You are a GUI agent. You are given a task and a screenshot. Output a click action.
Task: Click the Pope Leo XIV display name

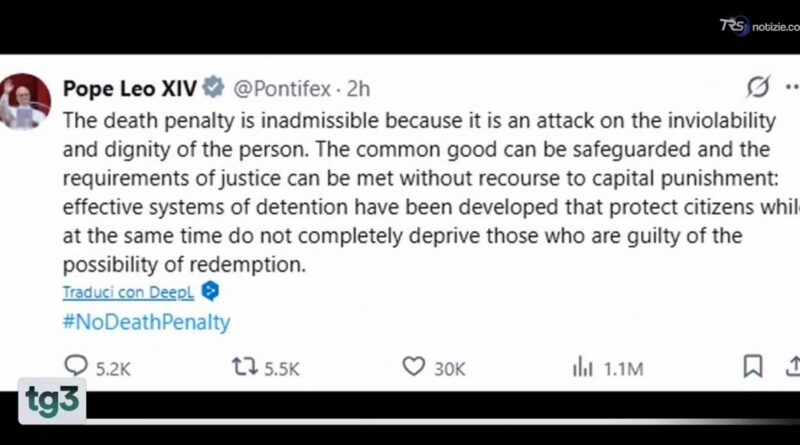(x=130, y=88)
